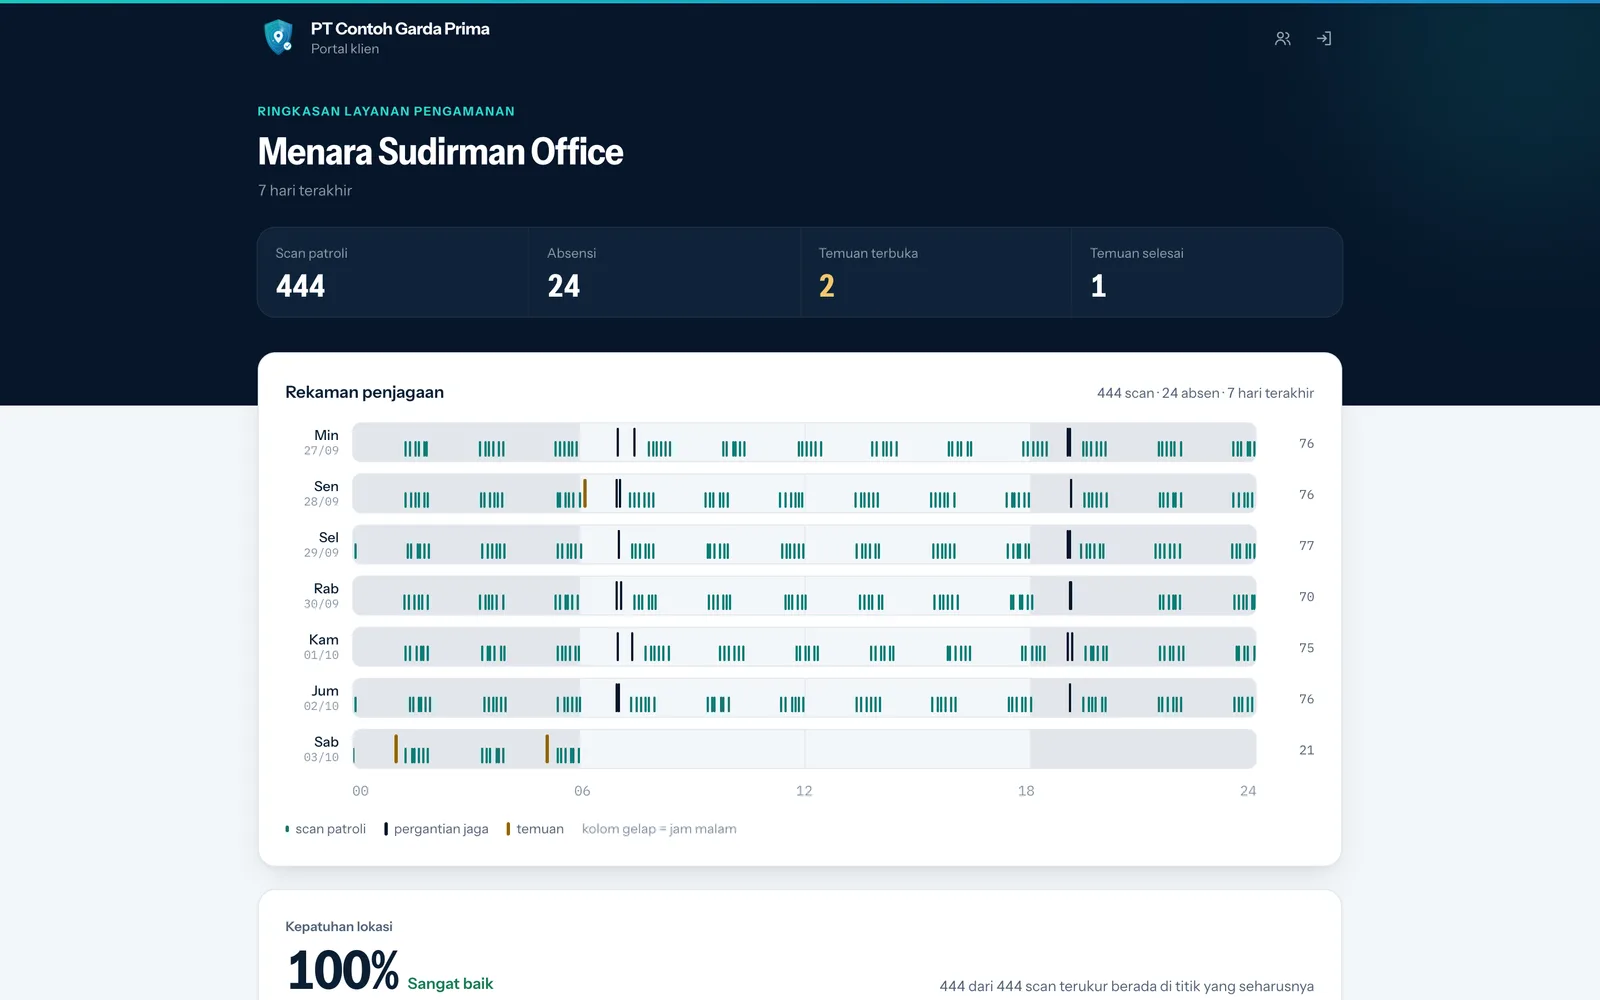This screenshot has height=1000, width=1600.
Task: Click the Kam 01/10 timeline row
Action: tap(804, 647)
